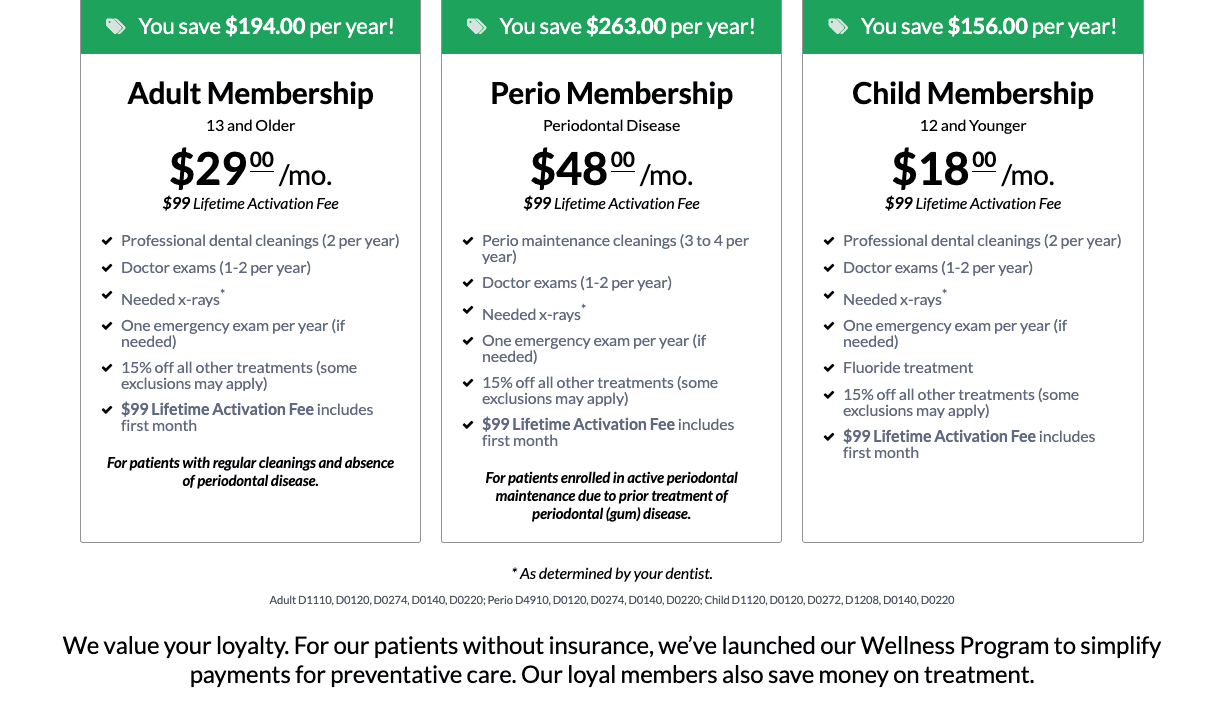Click checkmark beside Perio Needed x-rays

(x=468, y=311)
